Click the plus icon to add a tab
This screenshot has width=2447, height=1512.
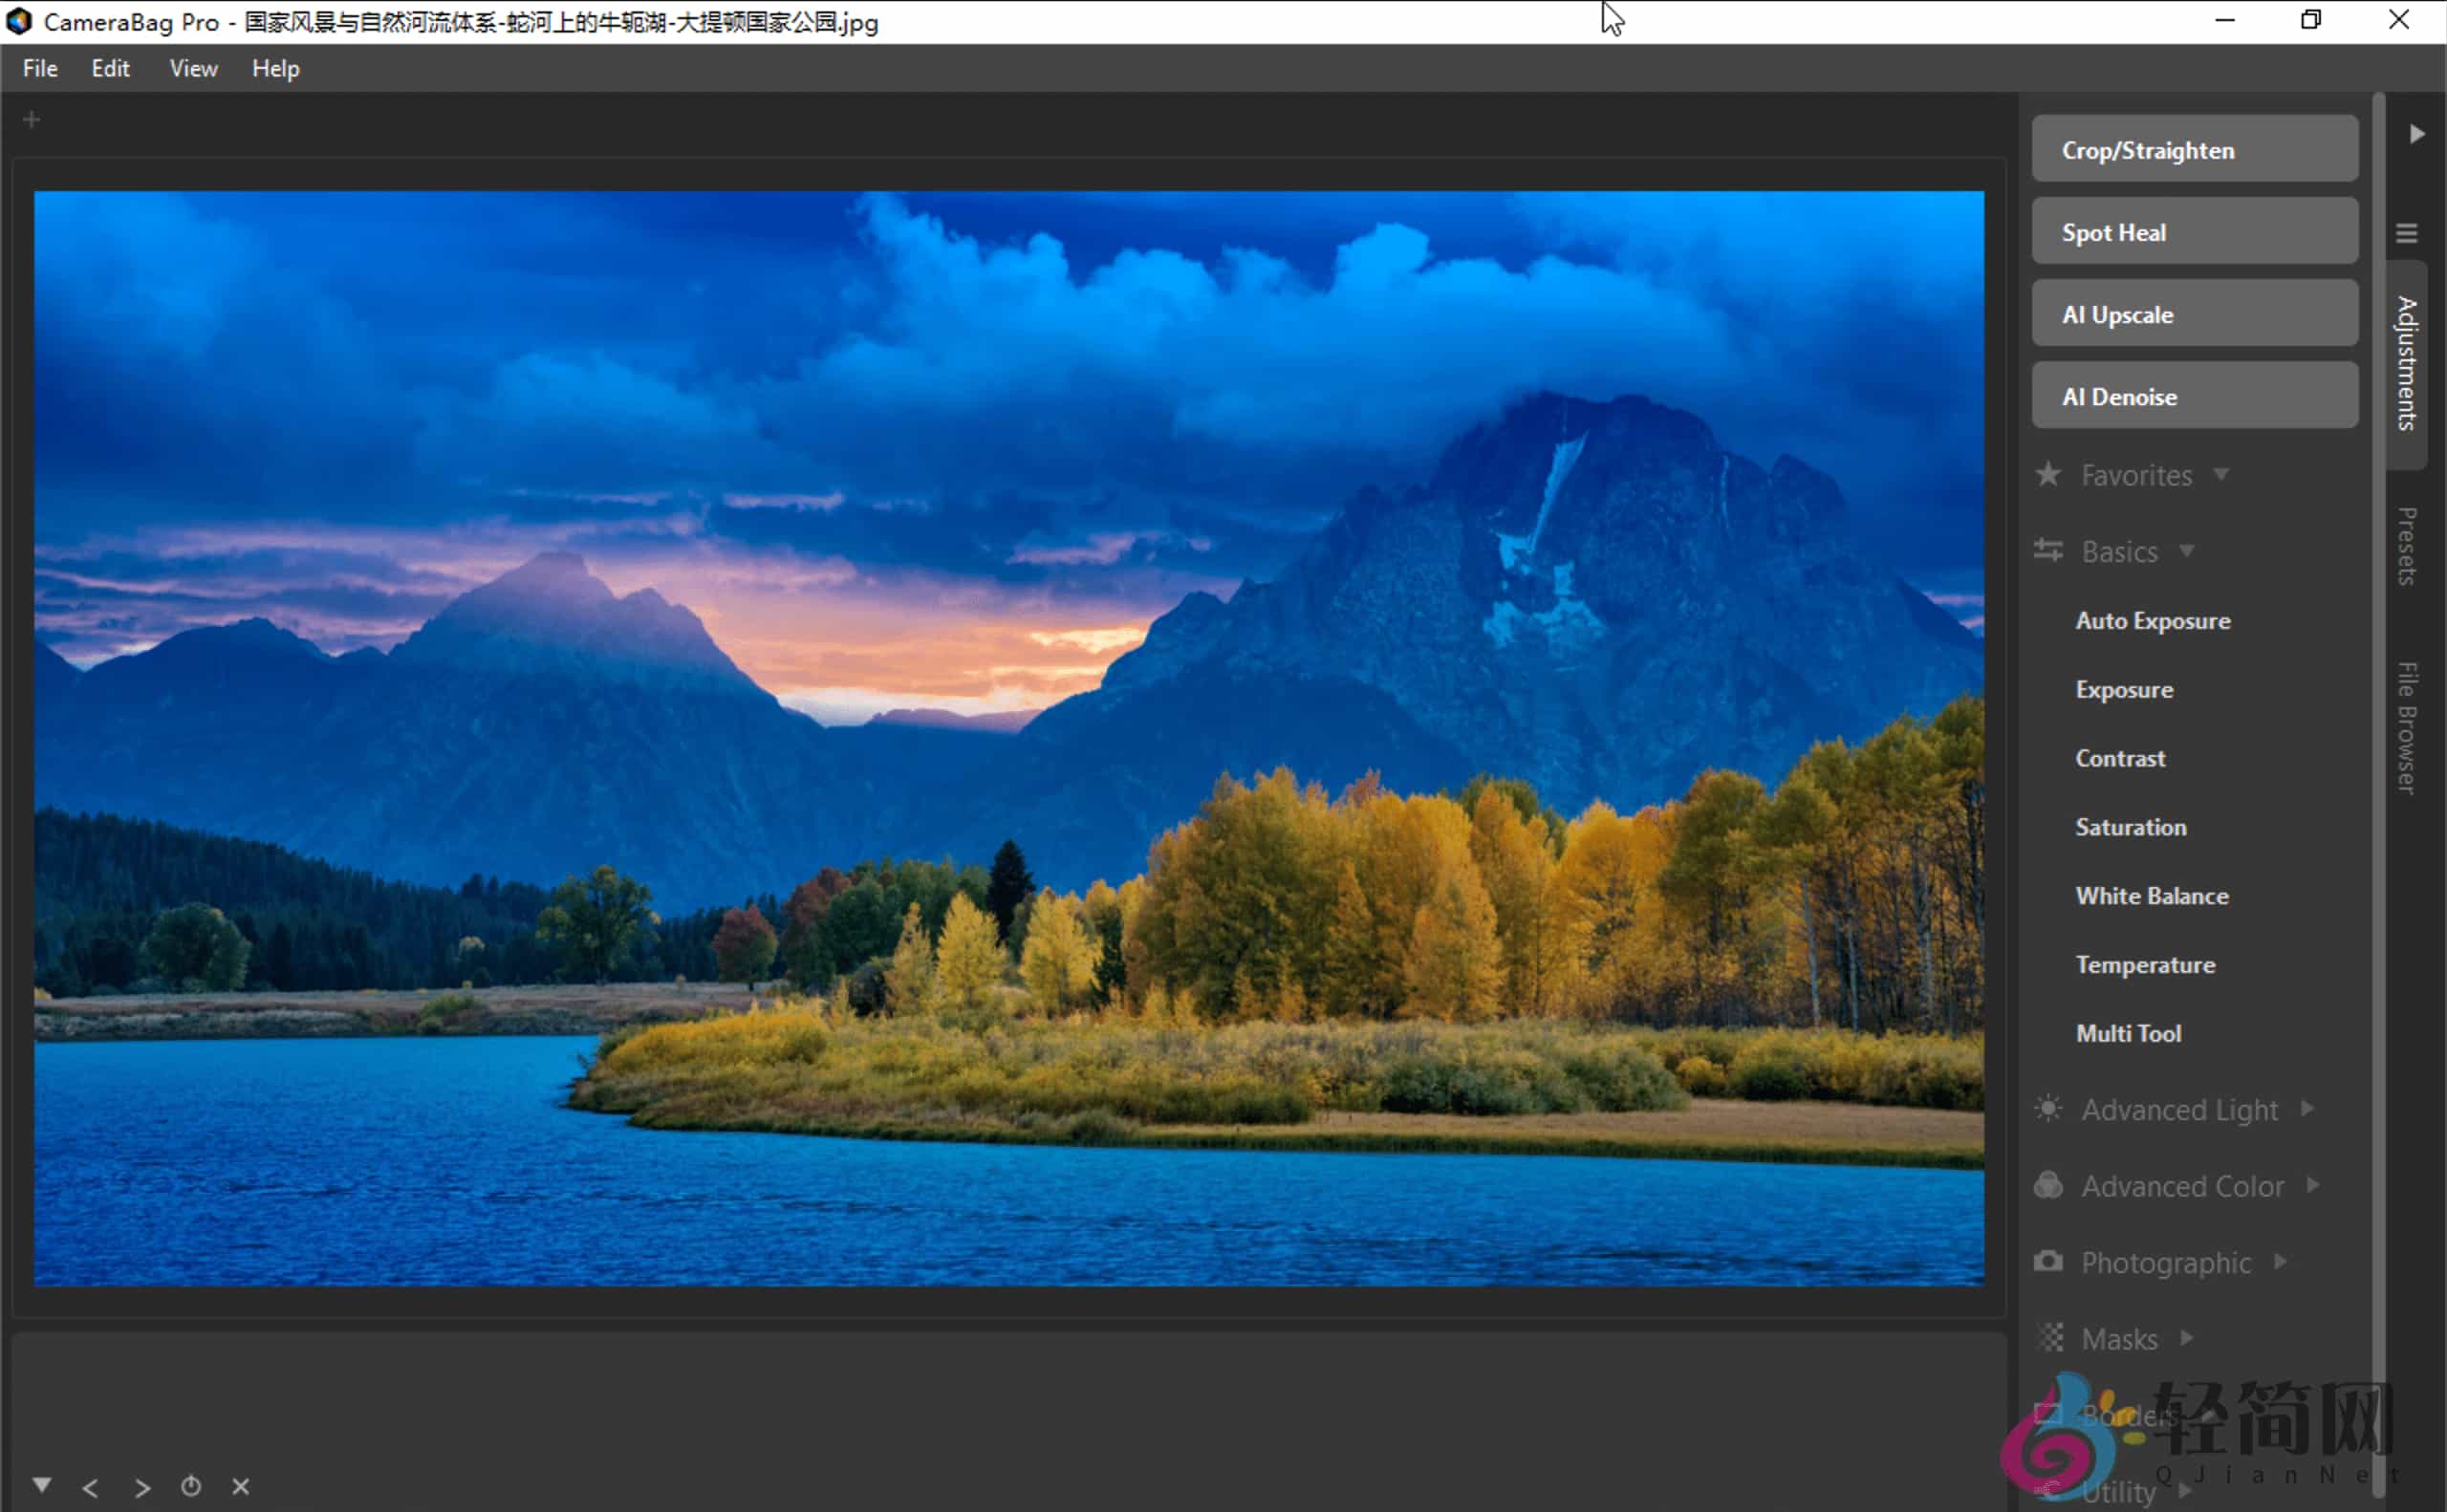pyautogui.click(x=31, y=120)
